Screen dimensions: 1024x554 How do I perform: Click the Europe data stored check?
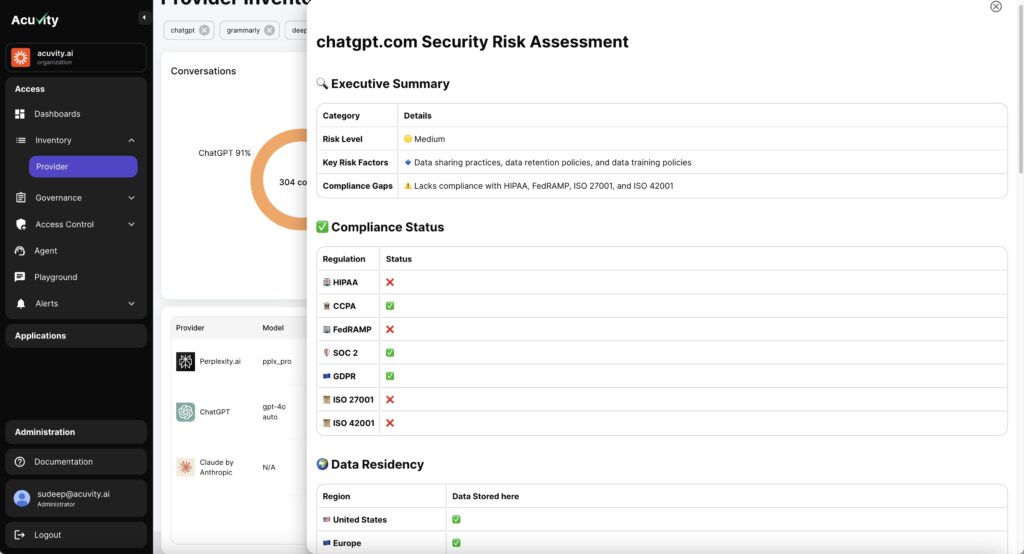point(456,543)
